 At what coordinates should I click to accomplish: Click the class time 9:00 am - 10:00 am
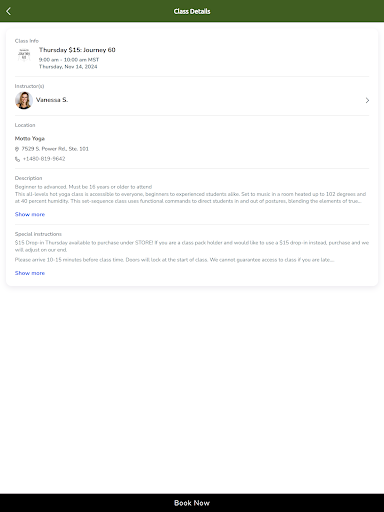coord(69,60)
